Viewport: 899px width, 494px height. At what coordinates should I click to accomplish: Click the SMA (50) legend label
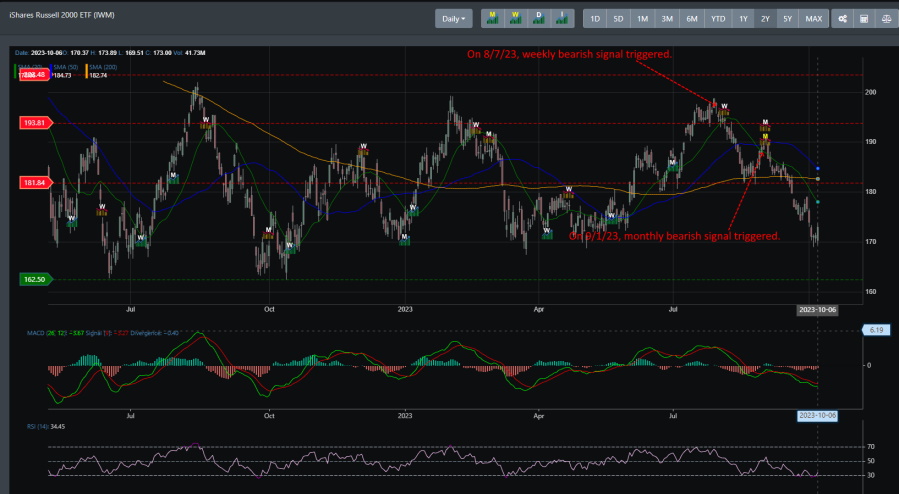pos(66,67)
